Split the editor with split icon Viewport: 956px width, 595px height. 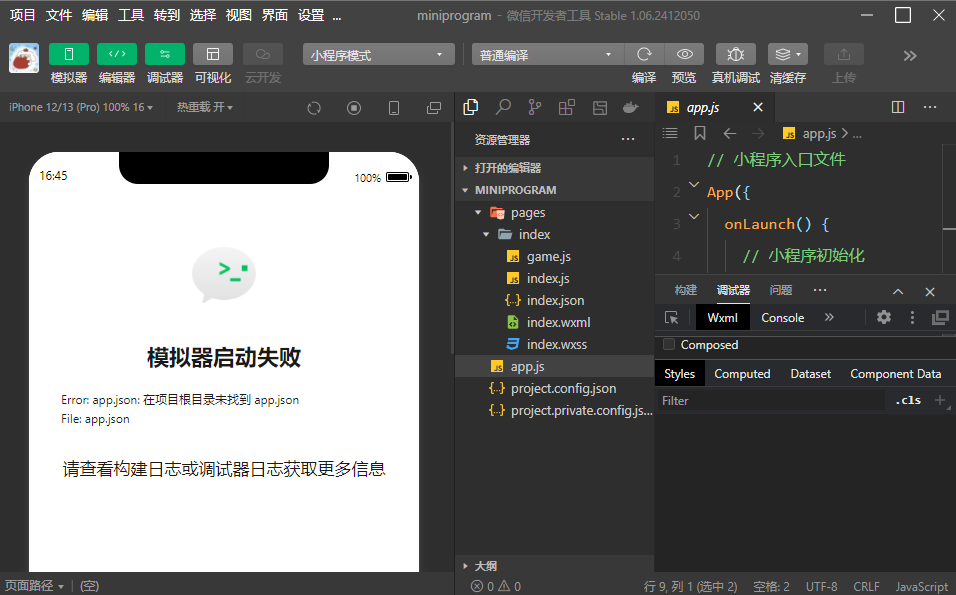tap(897, 107)
